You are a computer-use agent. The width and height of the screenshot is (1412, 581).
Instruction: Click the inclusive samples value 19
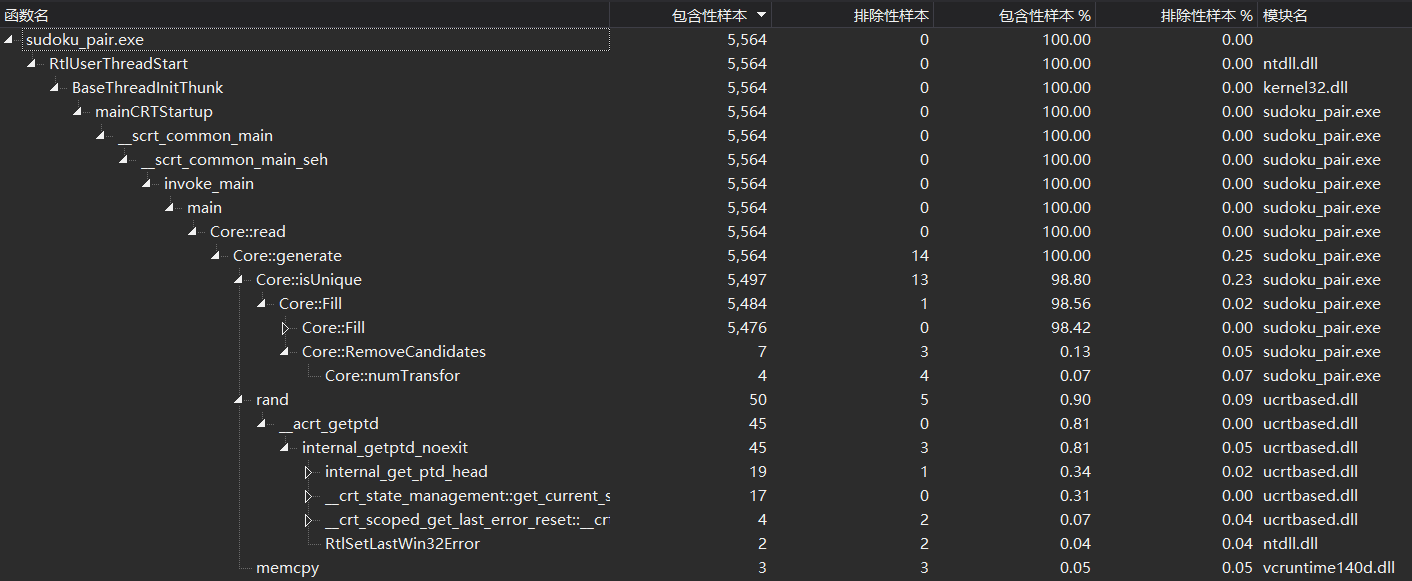click(x=757, y=472)
